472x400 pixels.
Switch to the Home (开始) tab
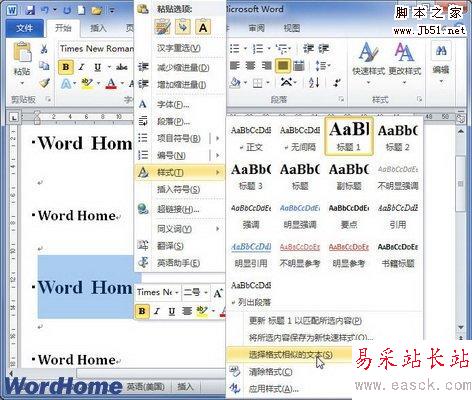pyautogui.click(x=63, y=28)
